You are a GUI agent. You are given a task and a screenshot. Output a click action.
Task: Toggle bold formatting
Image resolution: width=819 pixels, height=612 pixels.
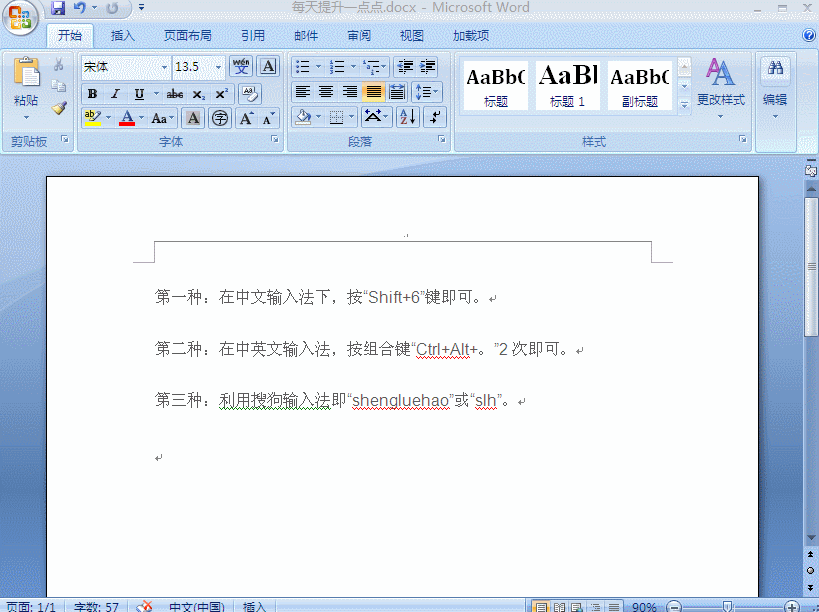click(92, 94)
